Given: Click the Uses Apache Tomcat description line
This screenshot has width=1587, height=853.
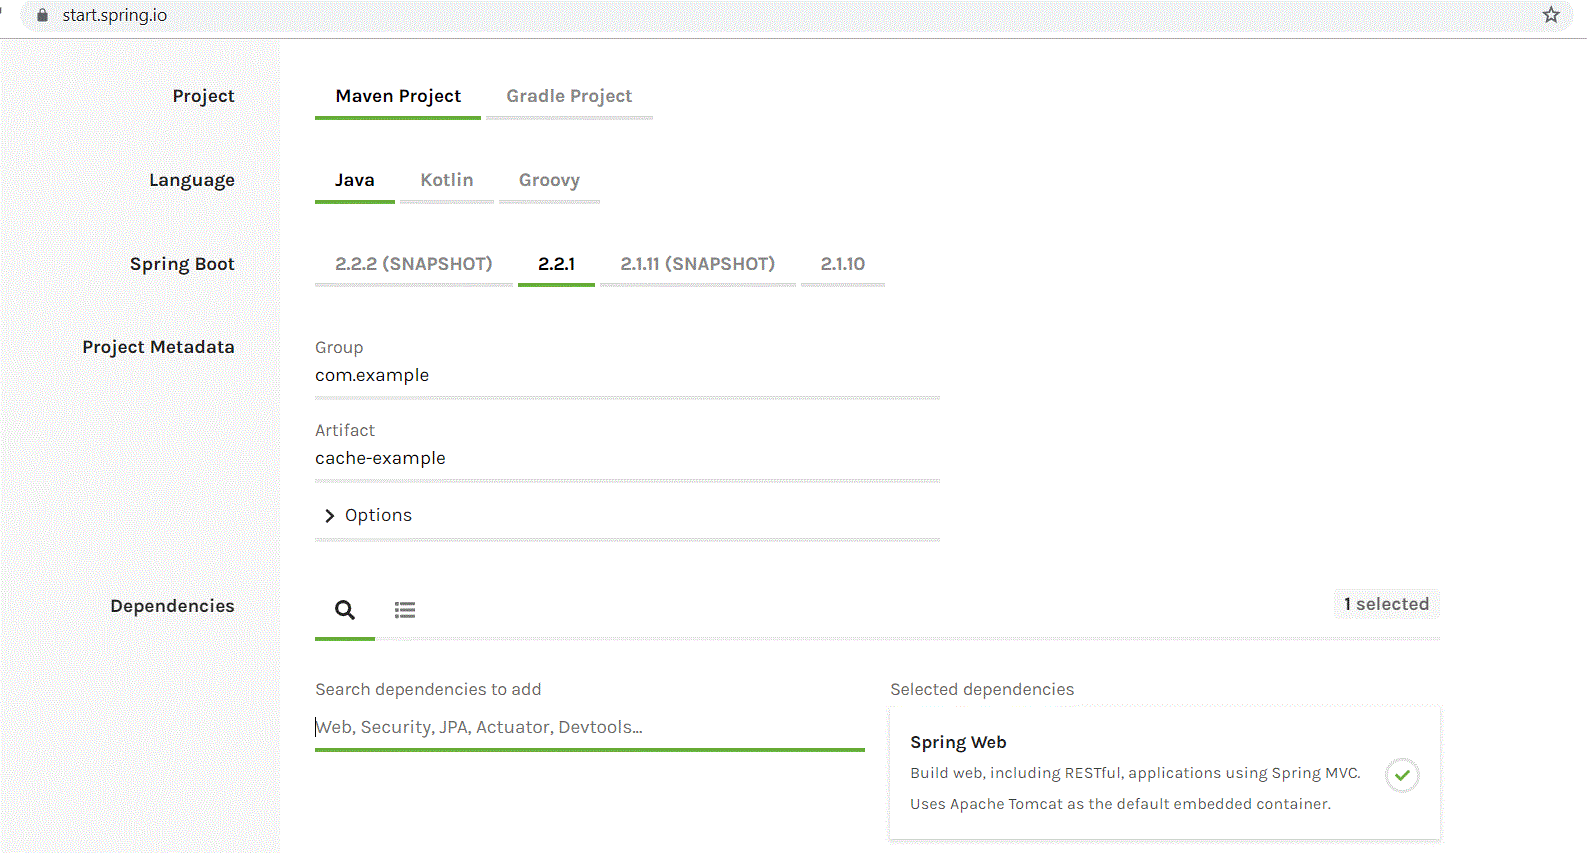Looking at the screenshot, I should (1120, 804).
